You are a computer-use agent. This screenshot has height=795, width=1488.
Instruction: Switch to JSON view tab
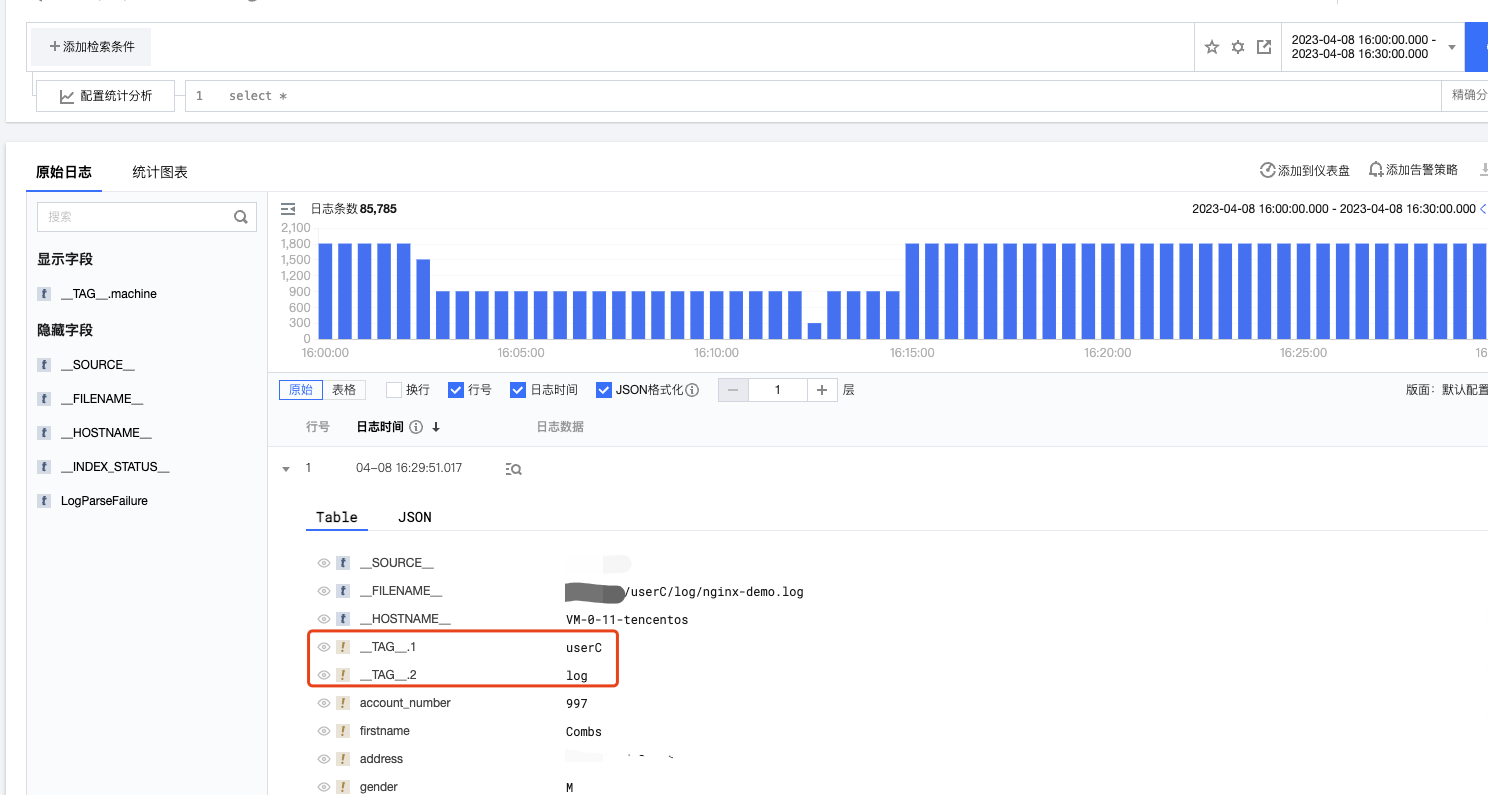point(415,517)
